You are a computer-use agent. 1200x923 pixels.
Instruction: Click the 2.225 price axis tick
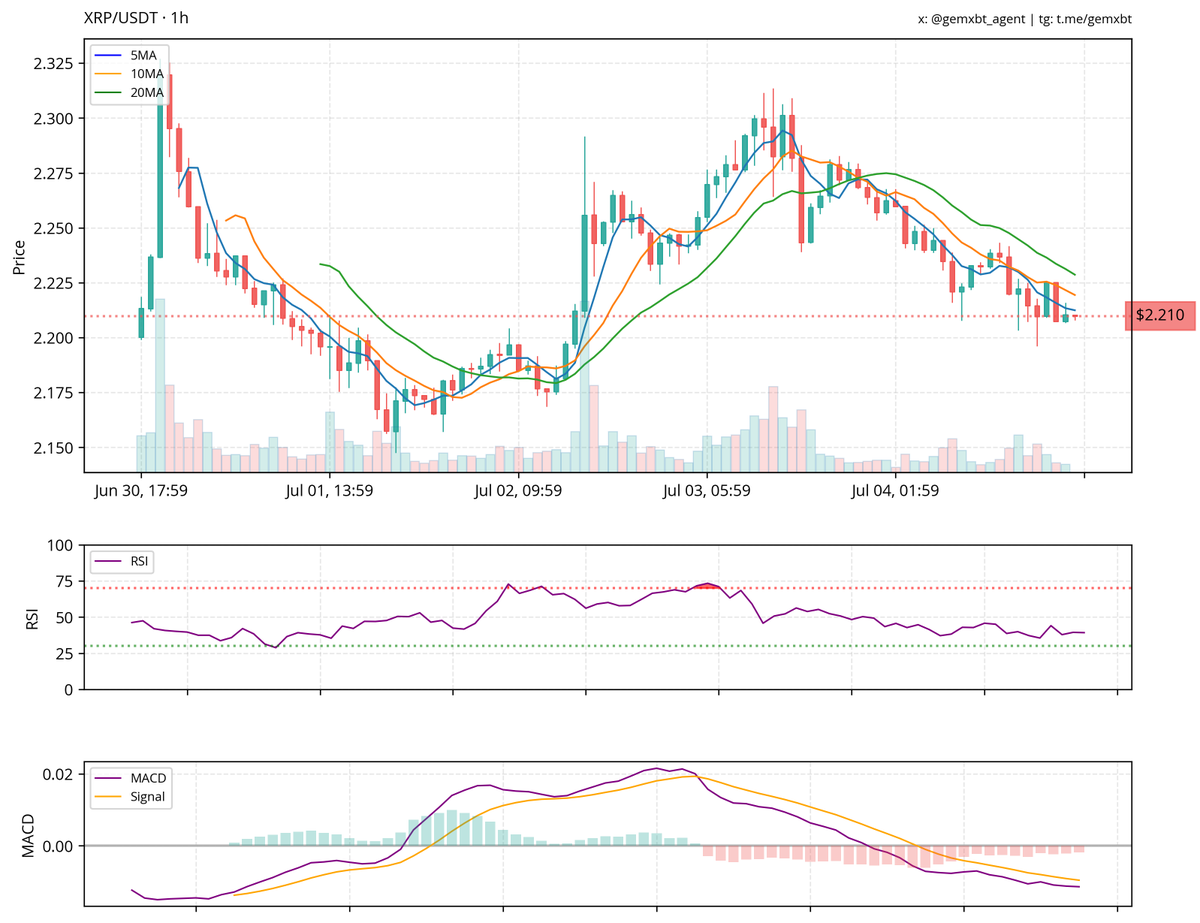tap(55, 284)
